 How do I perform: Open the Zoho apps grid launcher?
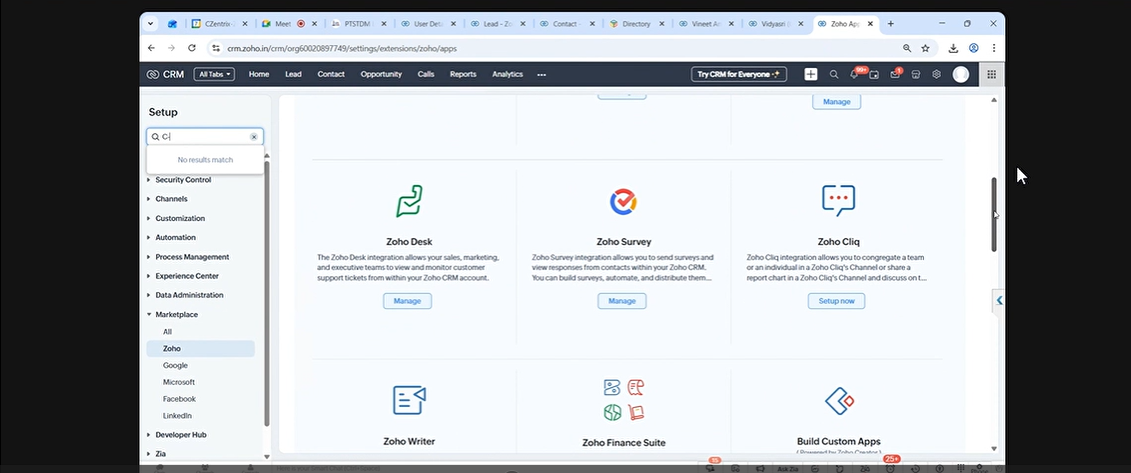click(x=991, y=74)
